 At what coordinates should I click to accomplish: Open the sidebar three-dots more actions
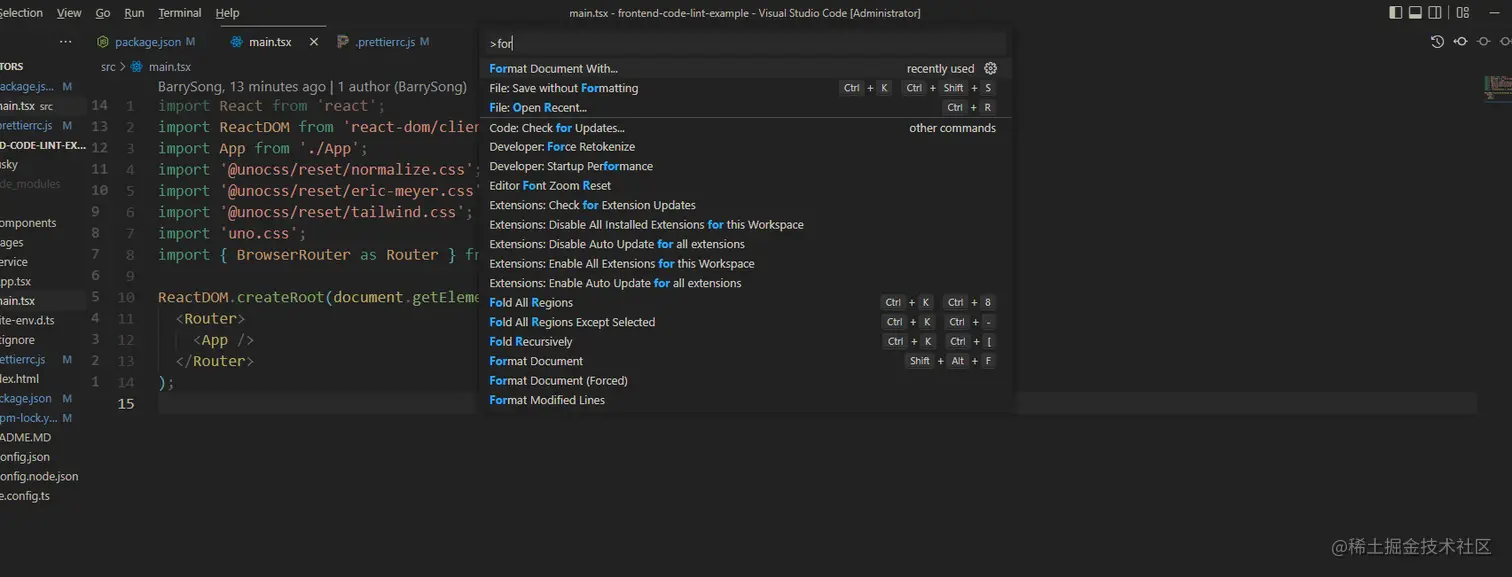tap(66, 42)
